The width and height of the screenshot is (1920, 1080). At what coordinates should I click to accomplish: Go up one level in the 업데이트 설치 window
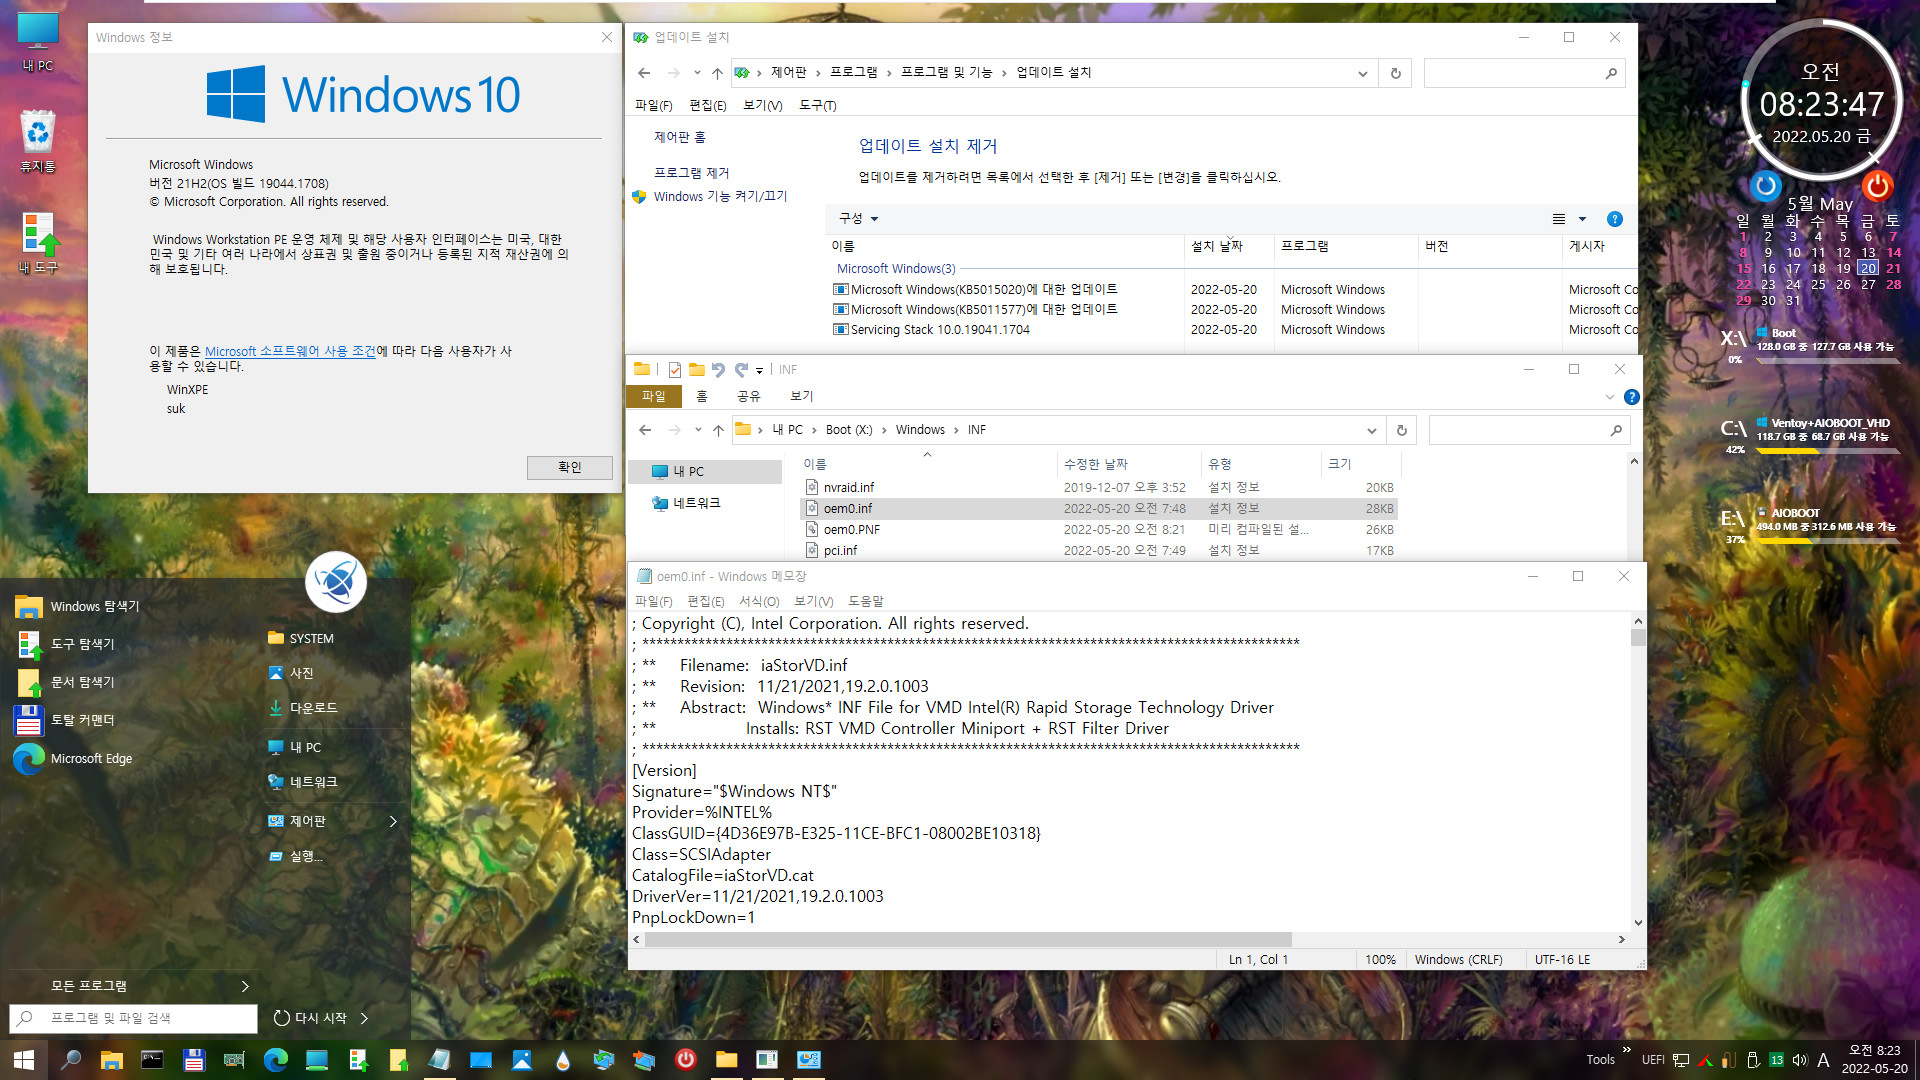717,73
